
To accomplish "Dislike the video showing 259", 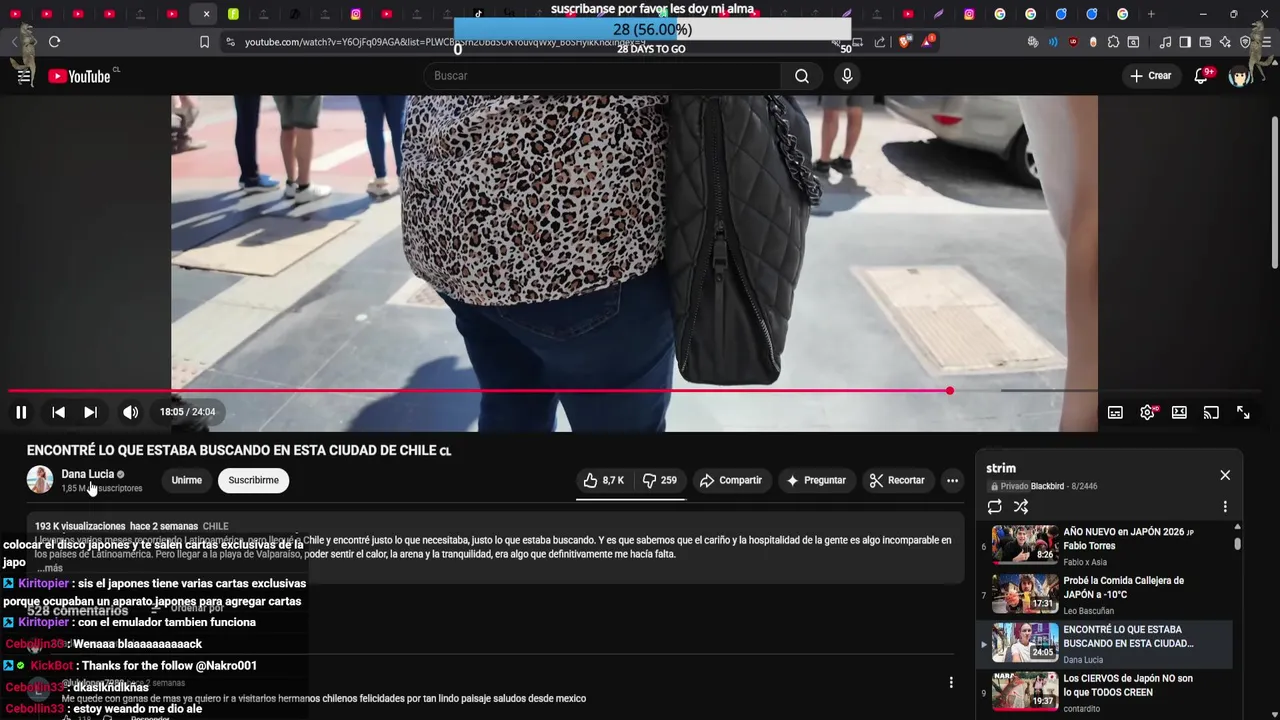I will click(659, 480).
